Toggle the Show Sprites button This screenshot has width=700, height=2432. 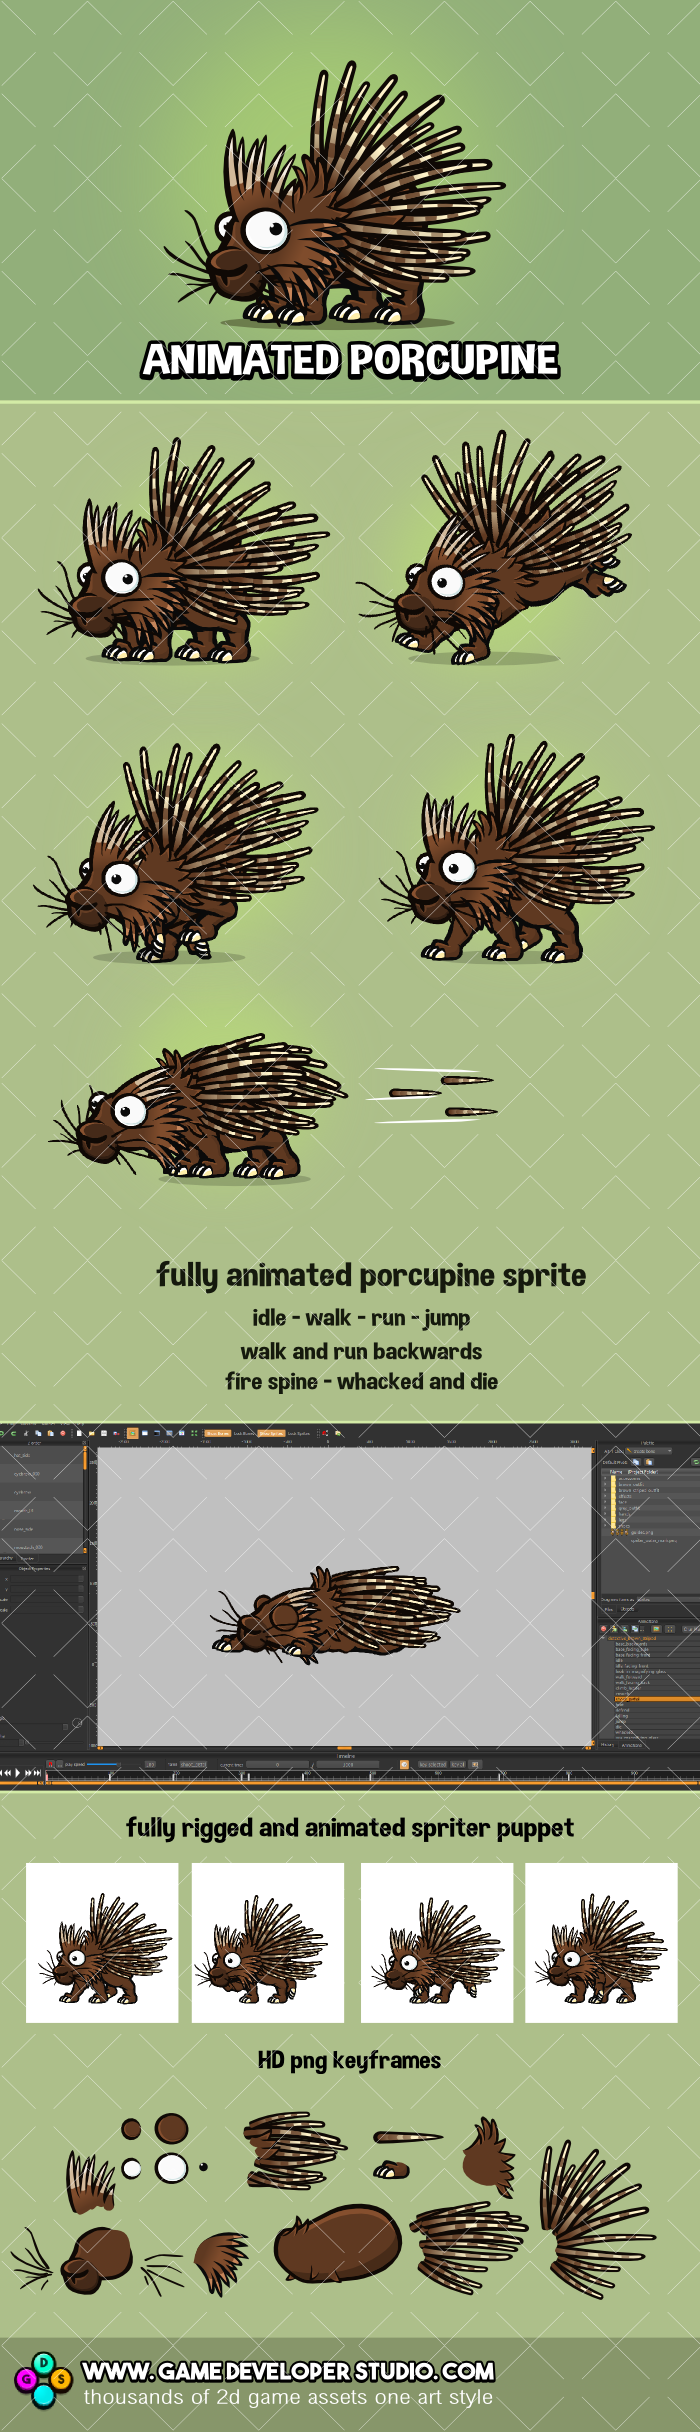coord(272,1433)
